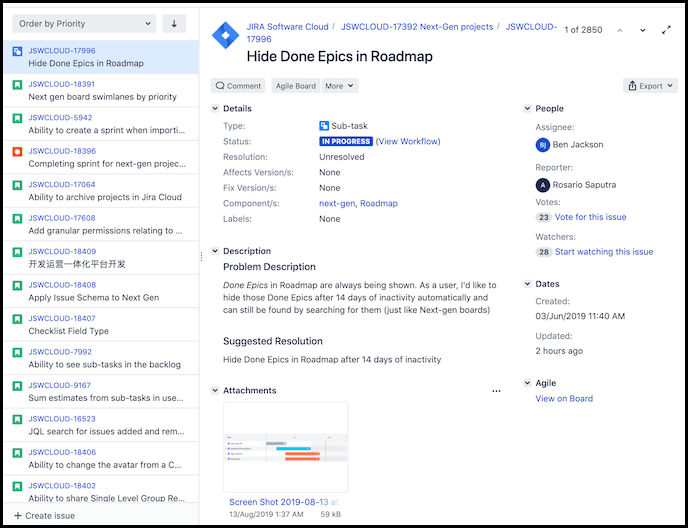This screenshot has width=688, height=528.
Task: Click green icon beside JSWCLOUD-16523
Action: point(17,420)
